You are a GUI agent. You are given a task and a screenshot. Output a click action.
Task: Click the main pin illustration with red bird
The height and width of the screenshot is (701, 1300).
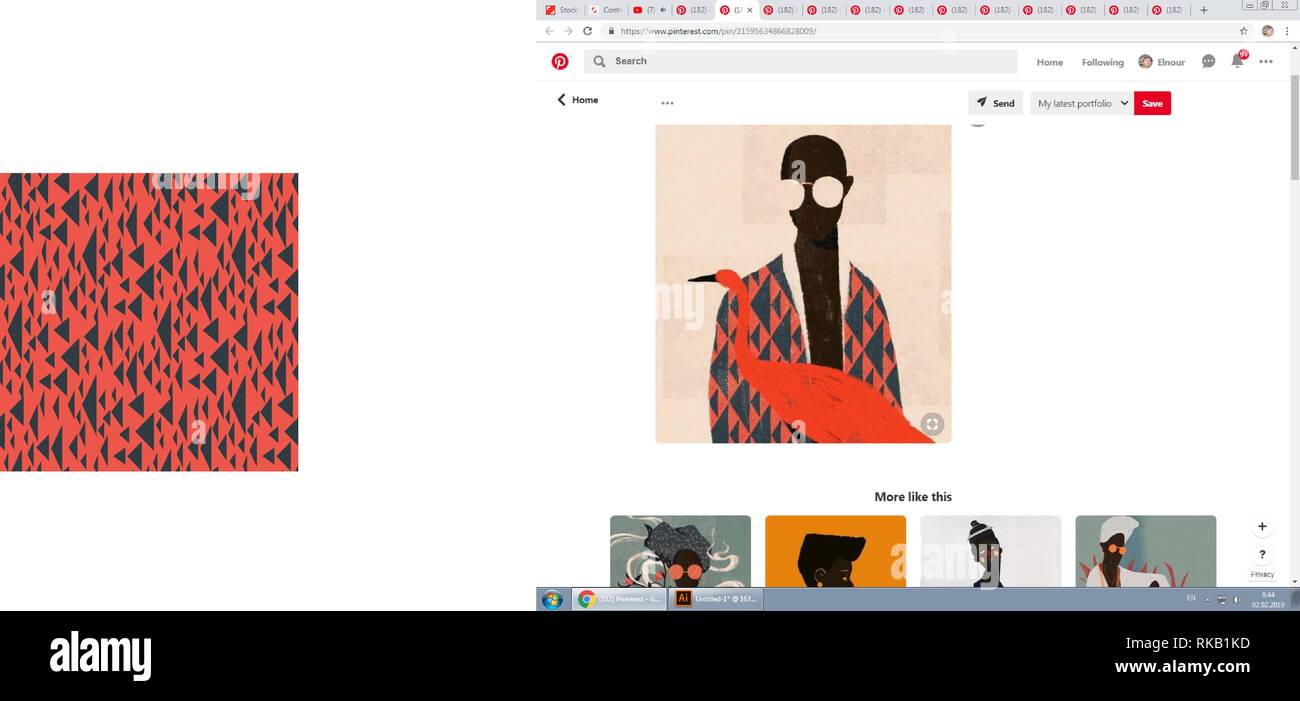point(803,284)
